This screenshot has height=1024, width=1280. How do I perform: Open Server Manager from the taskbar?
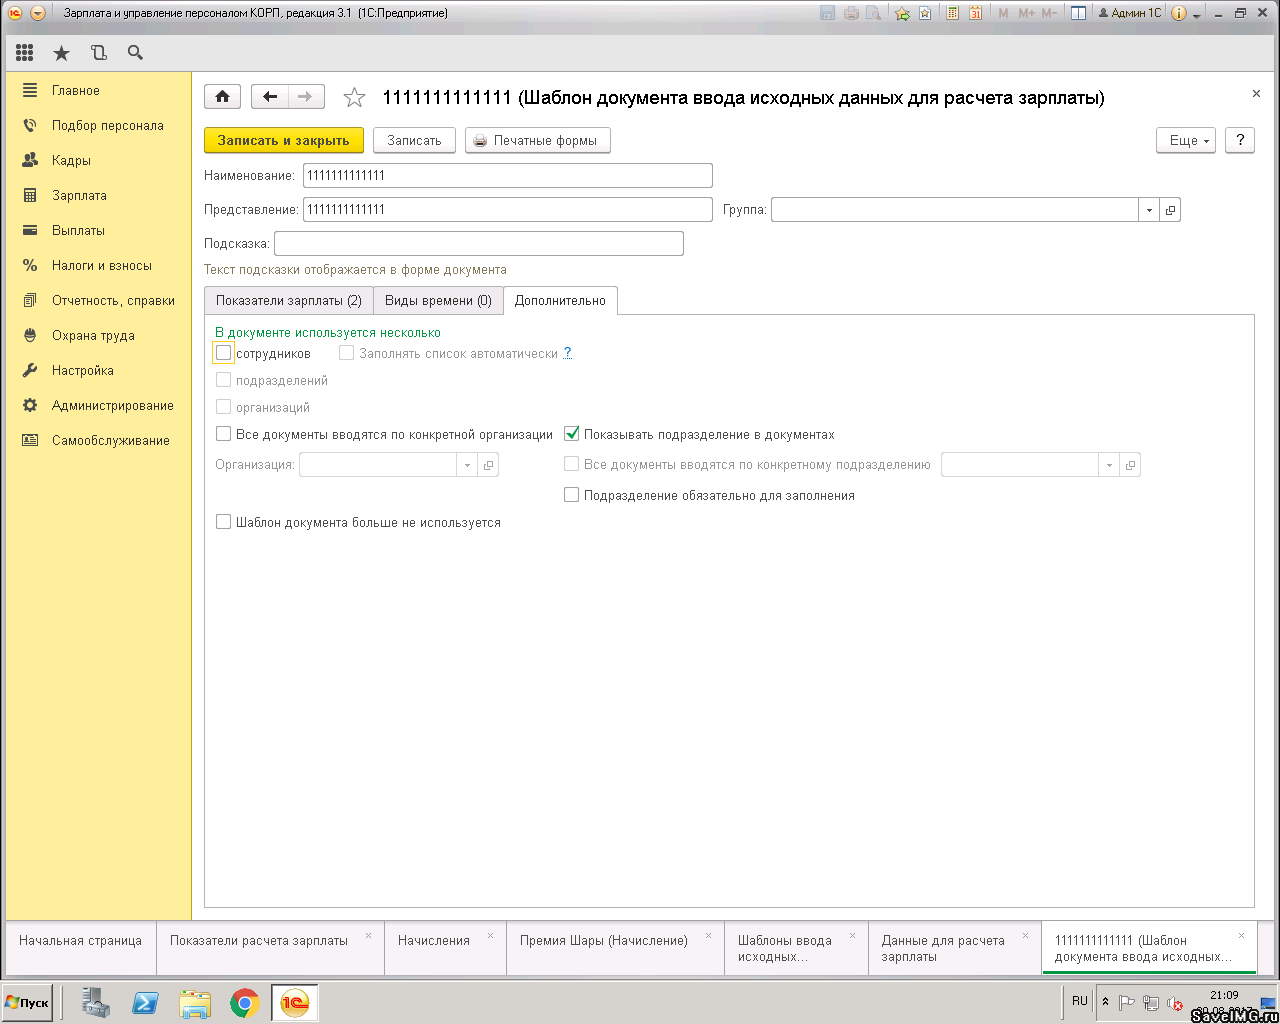[96, 1003]
